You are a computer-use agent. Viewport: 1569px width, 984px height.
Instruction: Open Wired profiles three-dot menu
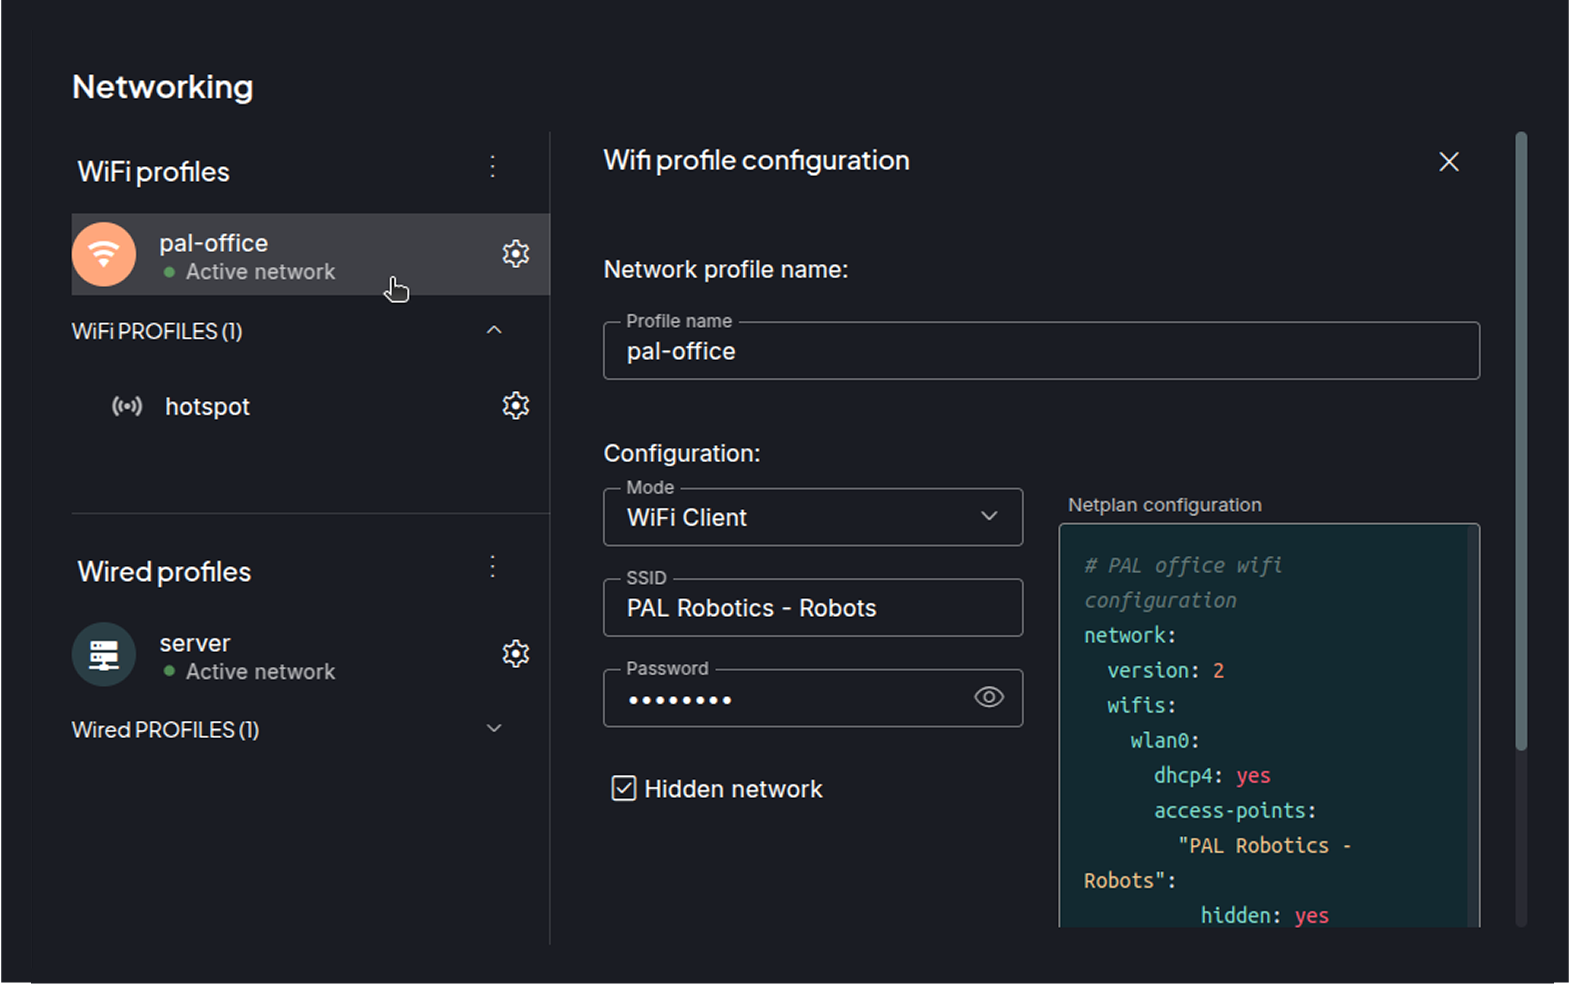[492, 567]
